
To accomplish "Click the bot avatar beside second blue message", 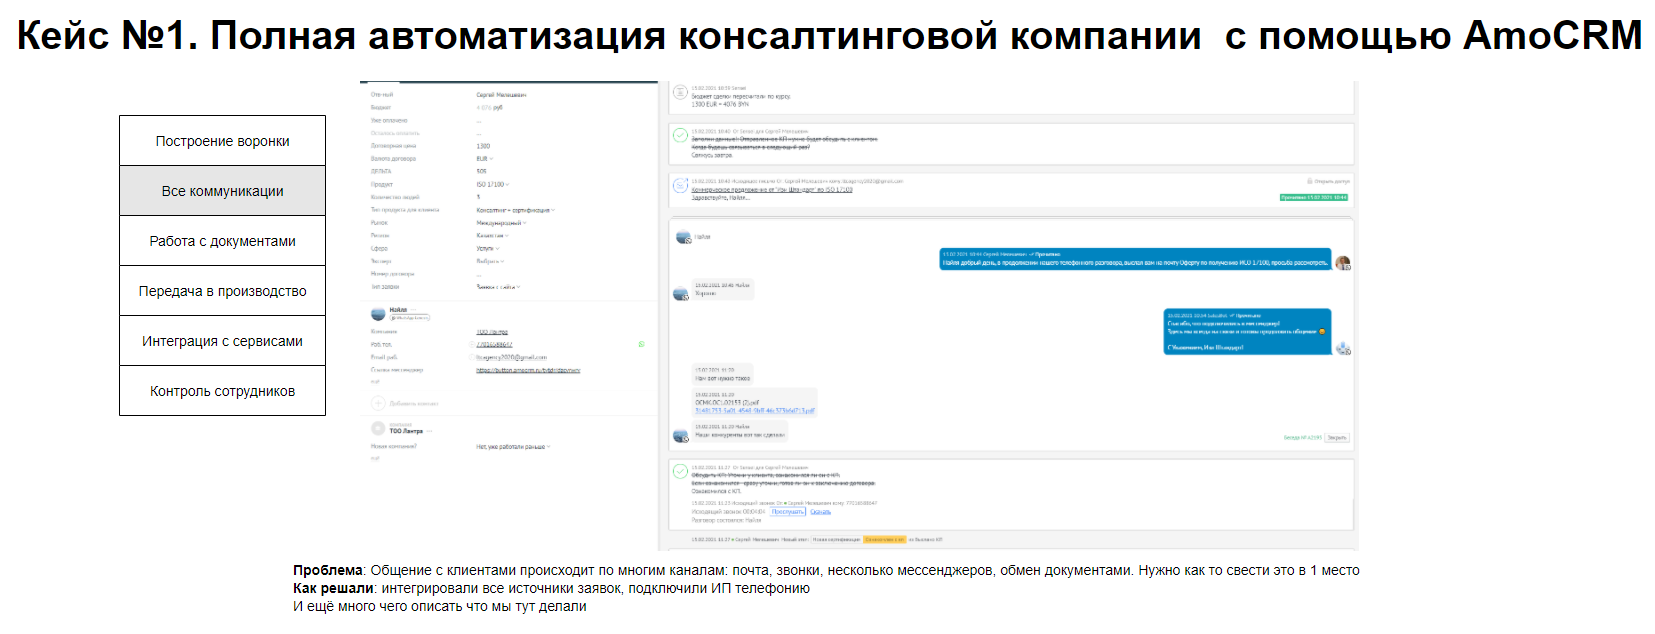I will (1343, 348).
